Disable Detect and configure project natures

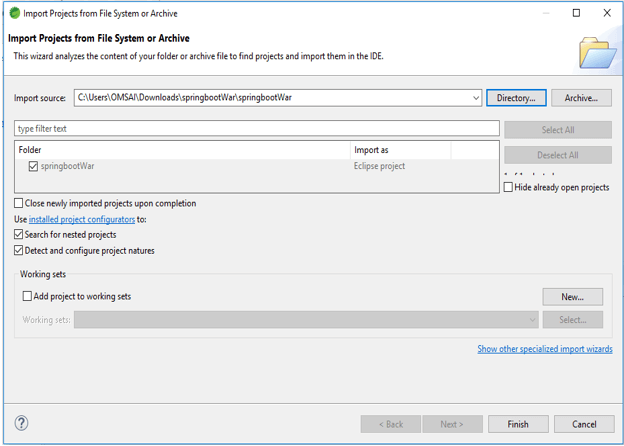coord(19,251)
